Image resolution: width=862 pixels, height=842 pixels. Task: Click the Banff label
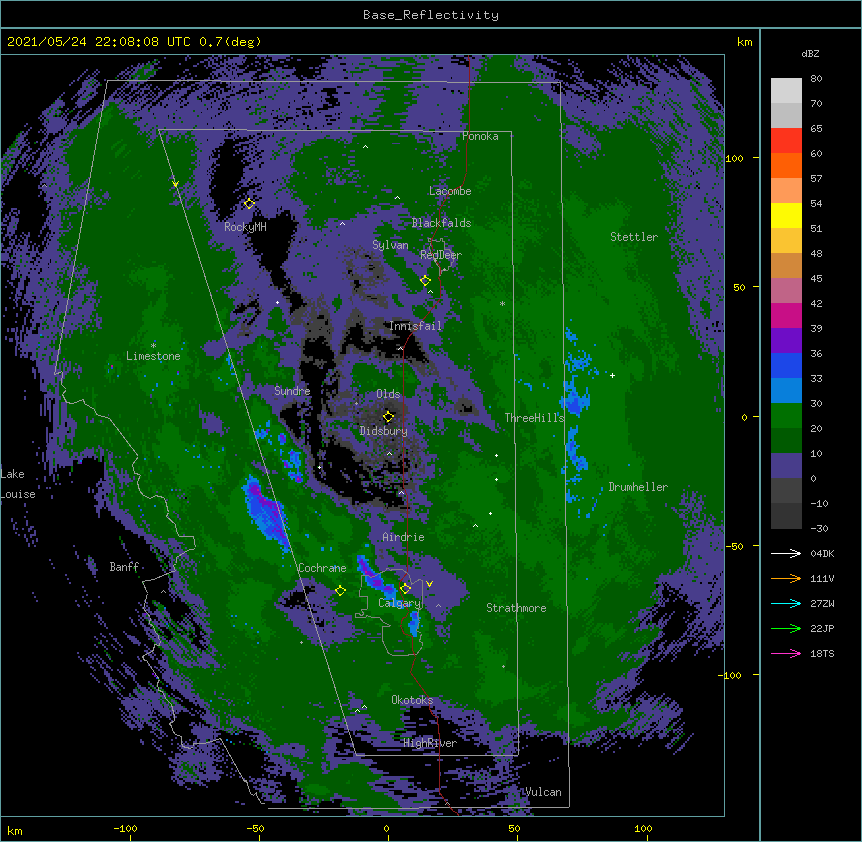click(124, 567)
